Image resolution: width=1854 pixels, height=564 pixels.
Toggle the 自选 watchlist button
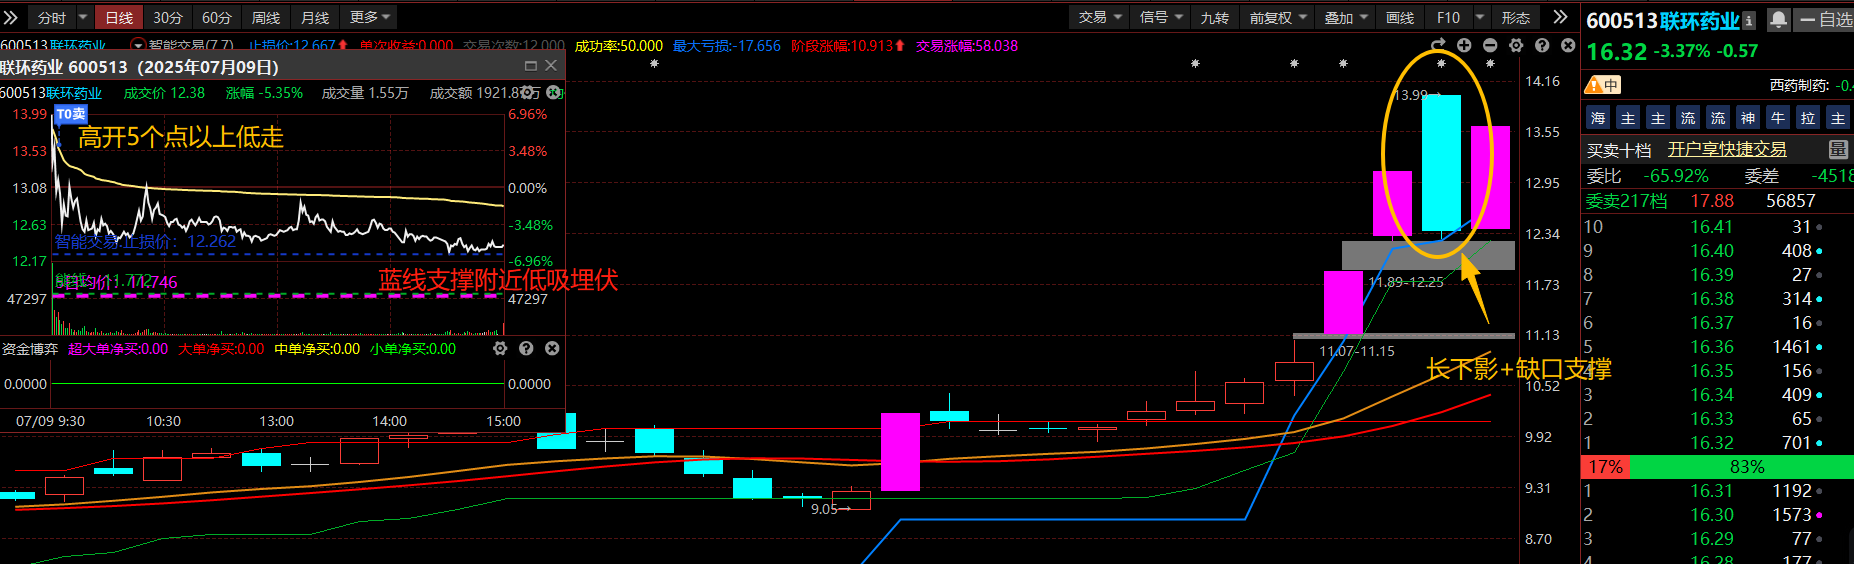(1825, 19)
